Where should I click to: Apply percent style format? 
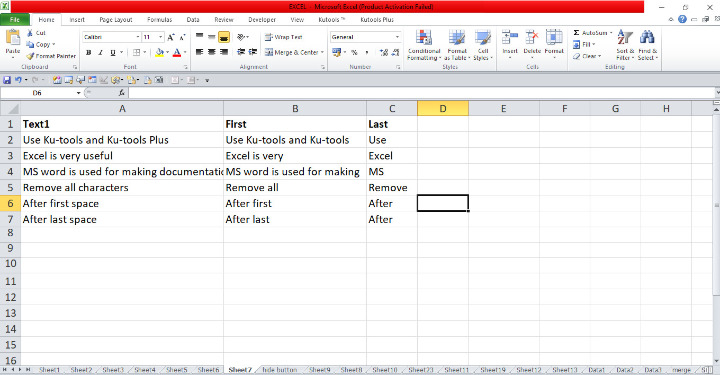tap(354, 53)
